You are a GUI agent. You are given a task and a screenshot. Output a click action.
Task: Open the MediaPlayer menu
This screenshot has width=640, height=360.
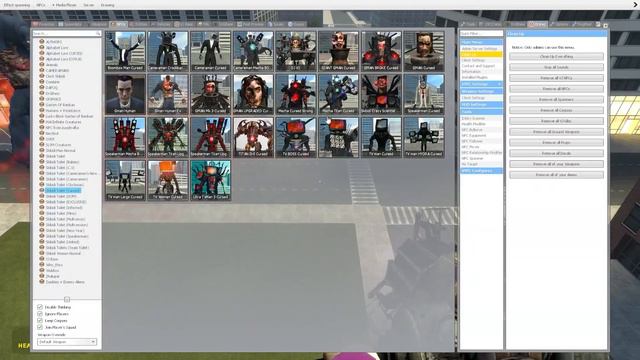pos(64,5)
